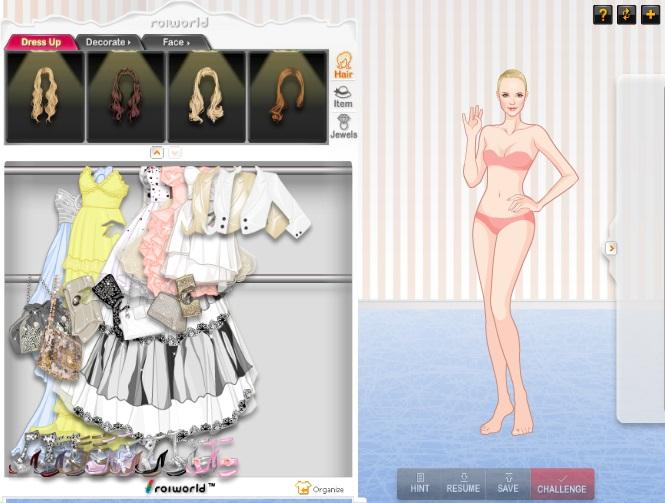
Task: Open the Face tab
Action: tap(175, 42)
